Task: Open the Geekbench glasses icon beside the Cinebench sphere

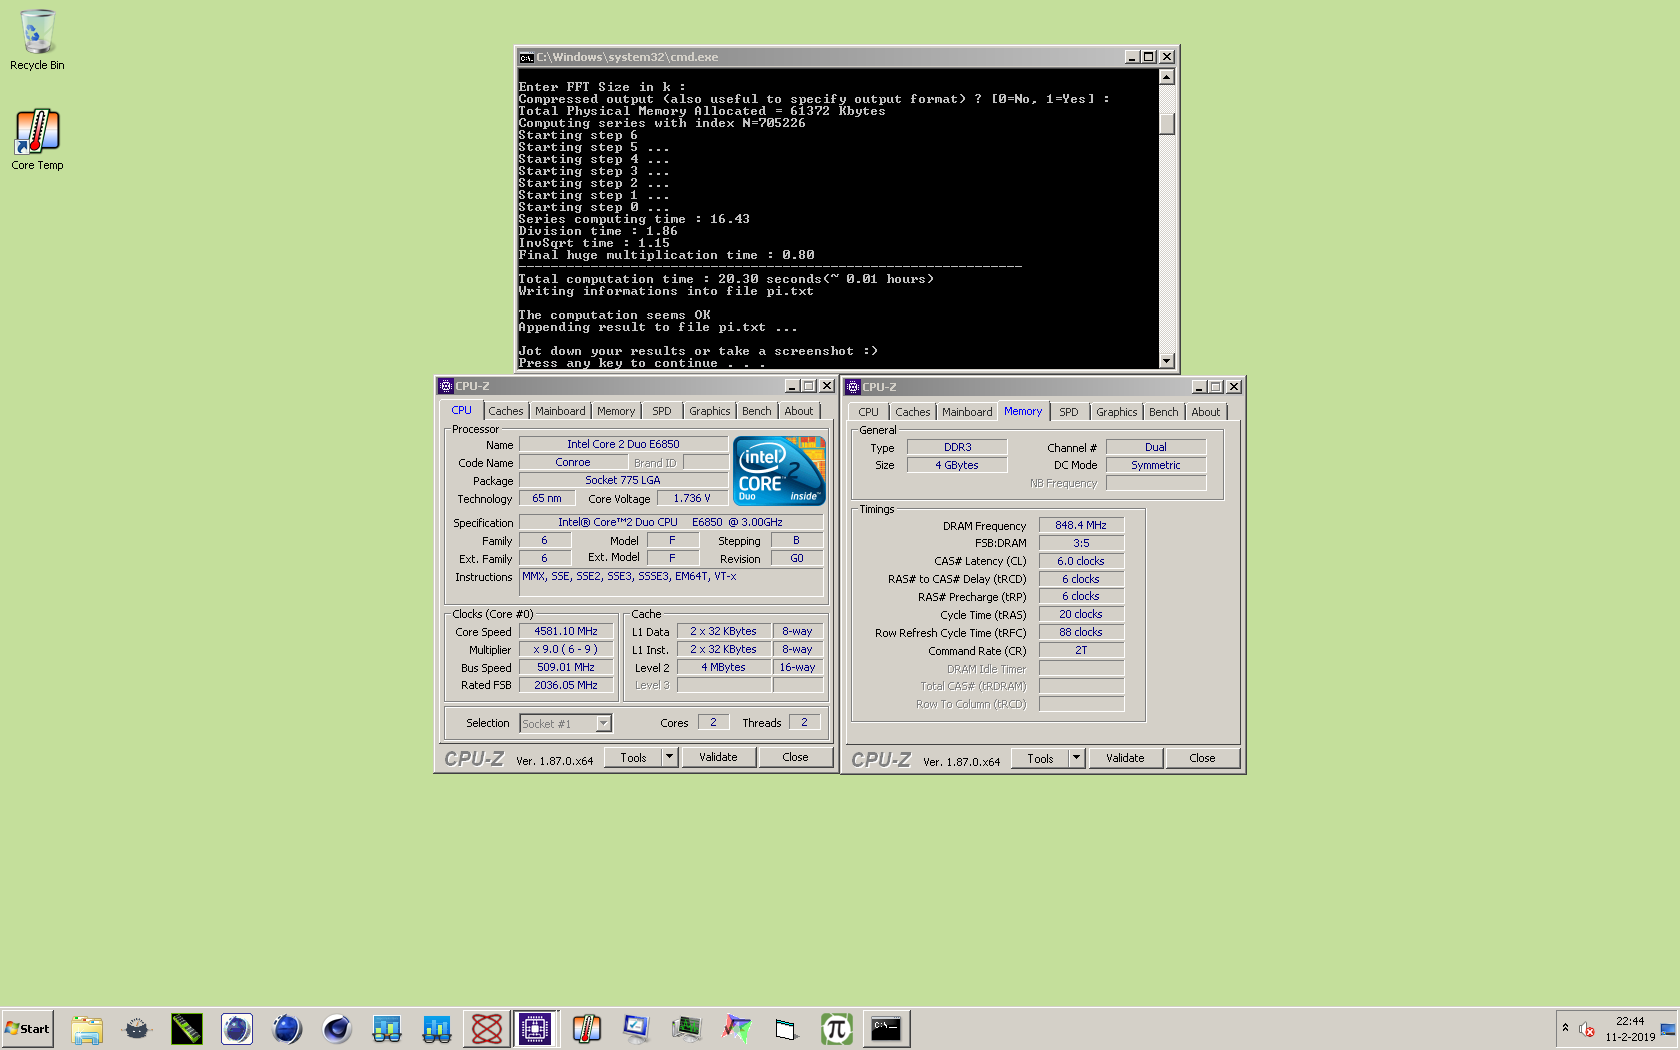Action: pyautogui.click(x=387, y=1029)
